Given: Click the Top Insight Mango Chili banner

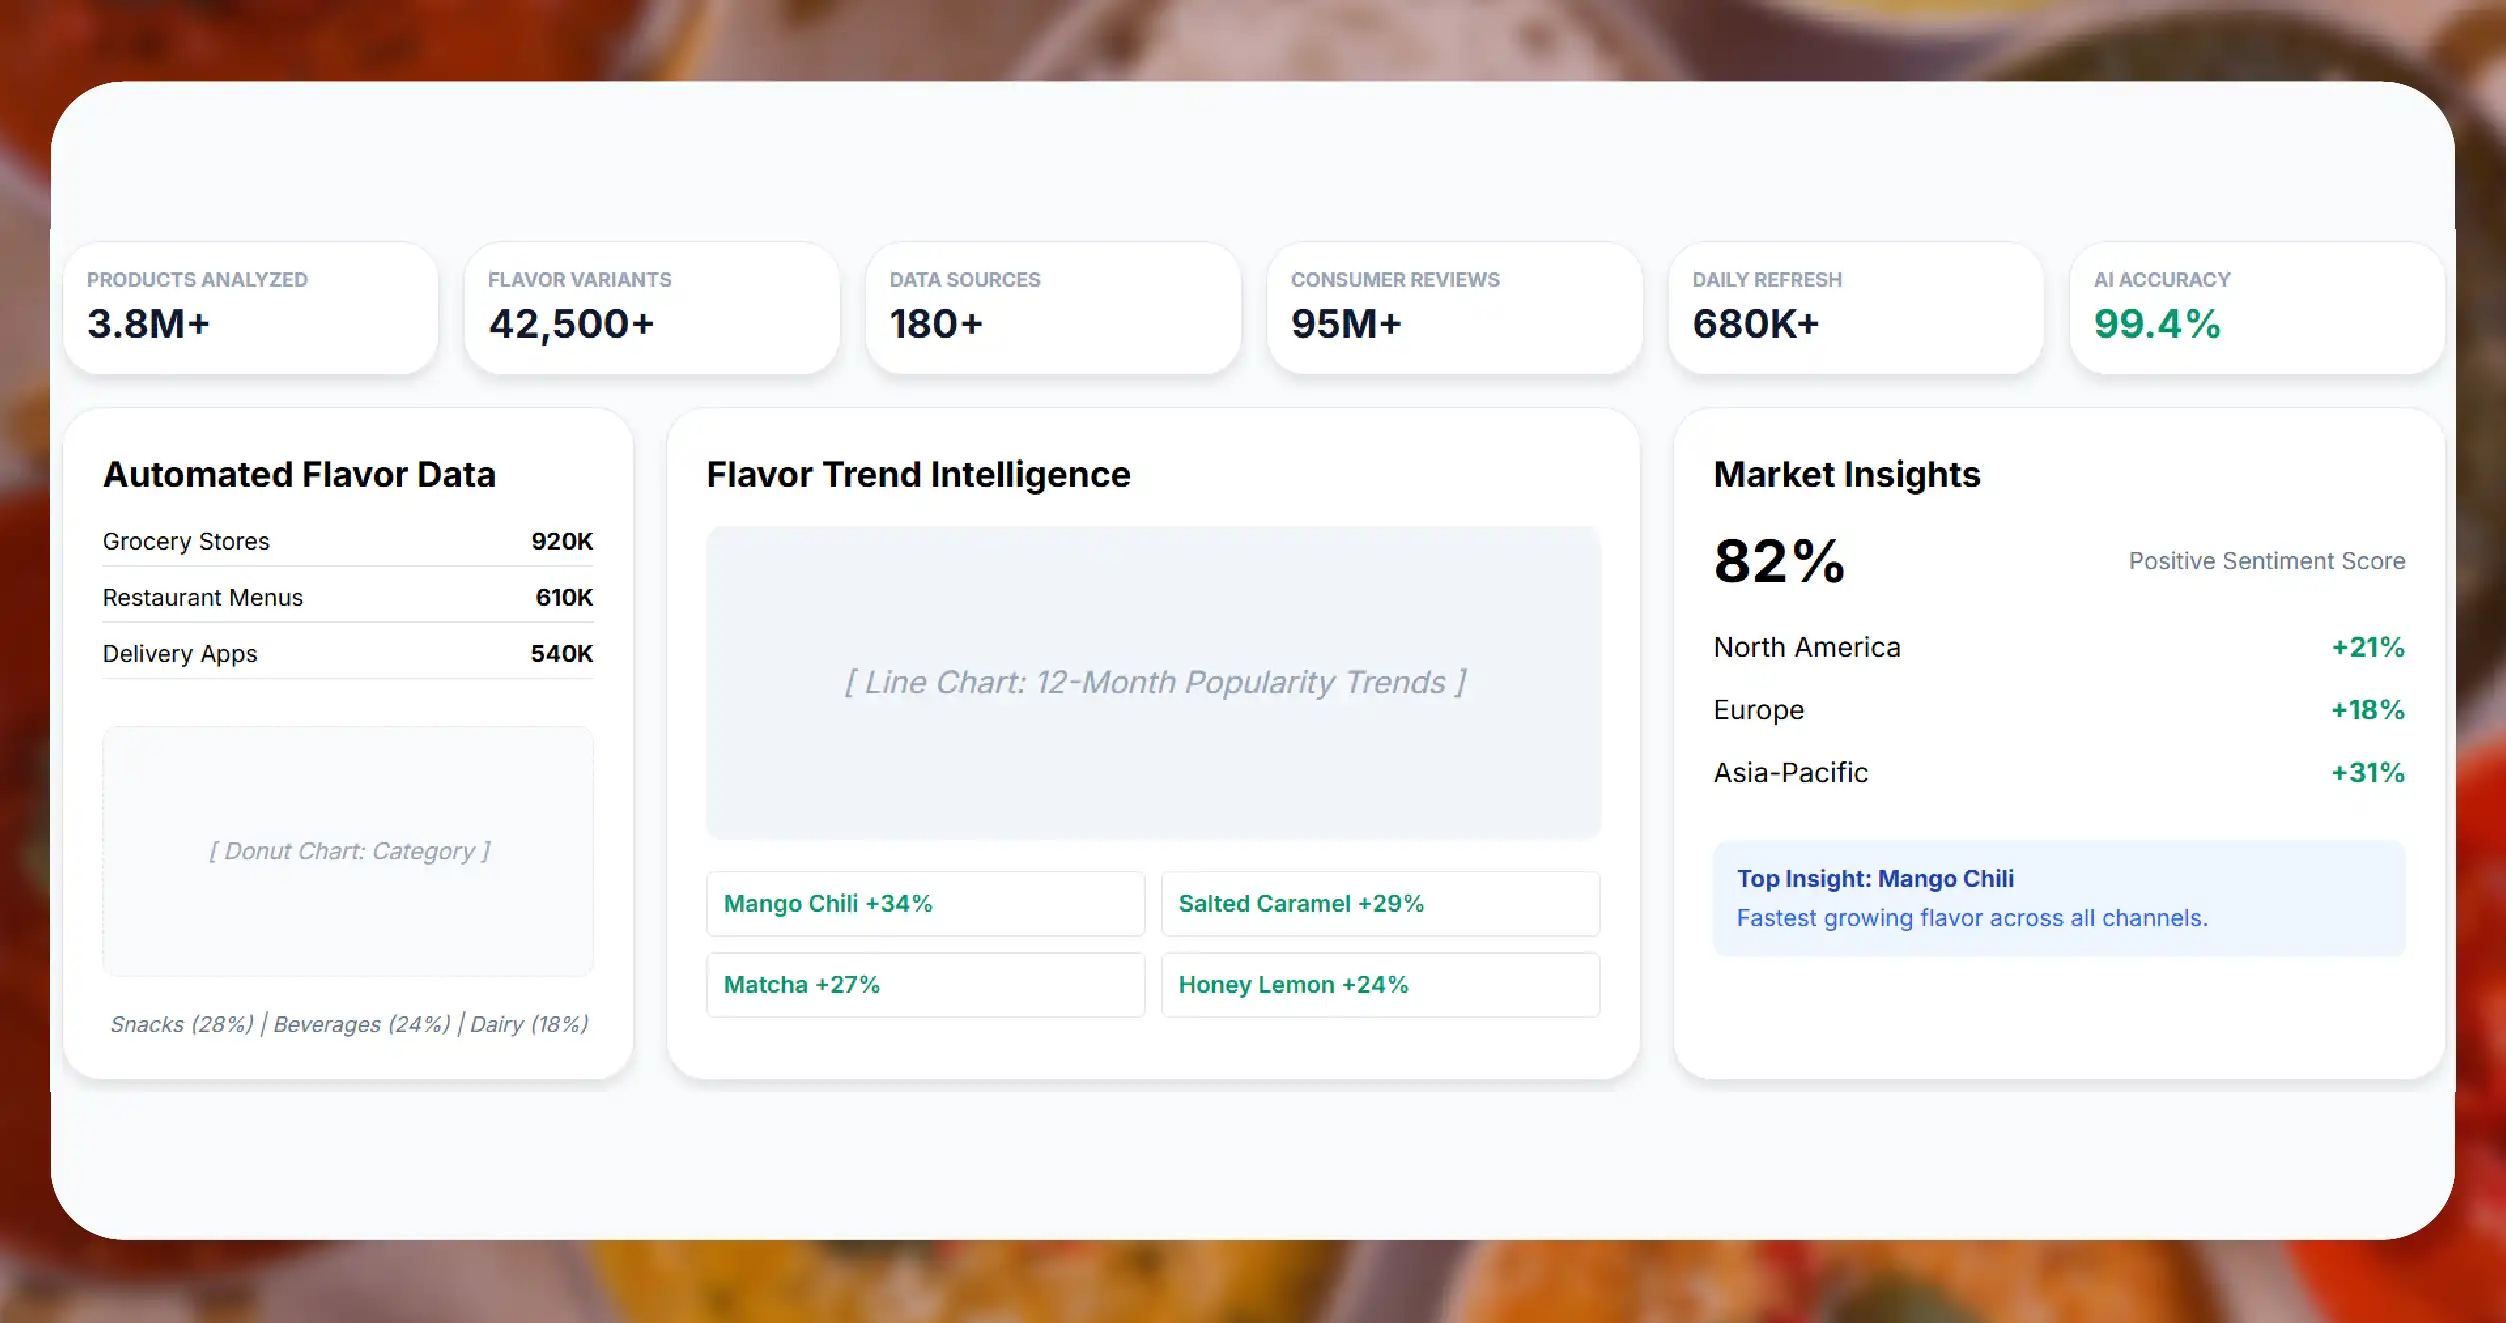Looking at the screenshot, I should tap(2059, 898).
